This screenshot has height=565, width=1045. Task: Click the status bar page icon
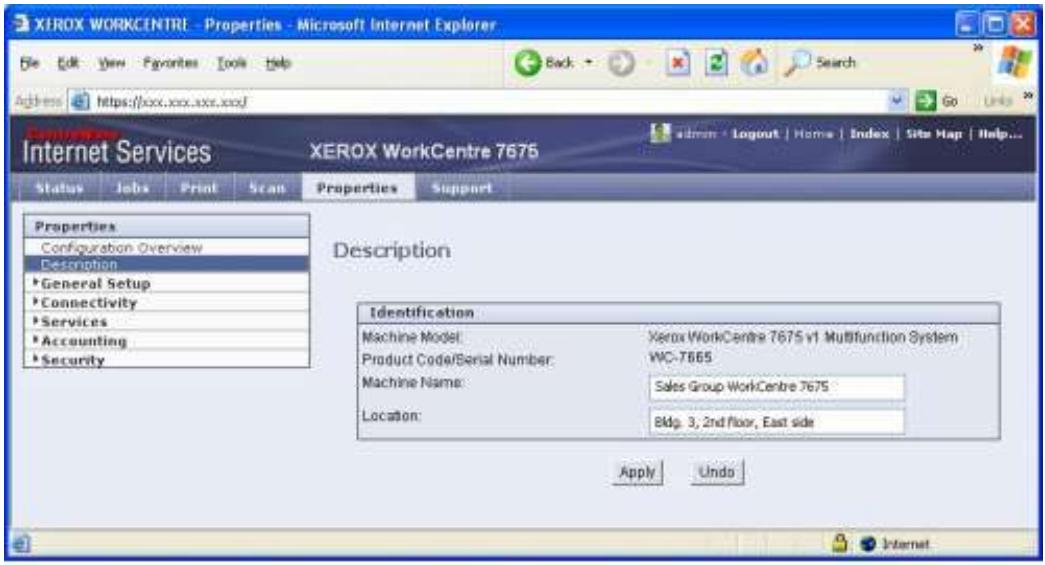click(x=21, y=544)
